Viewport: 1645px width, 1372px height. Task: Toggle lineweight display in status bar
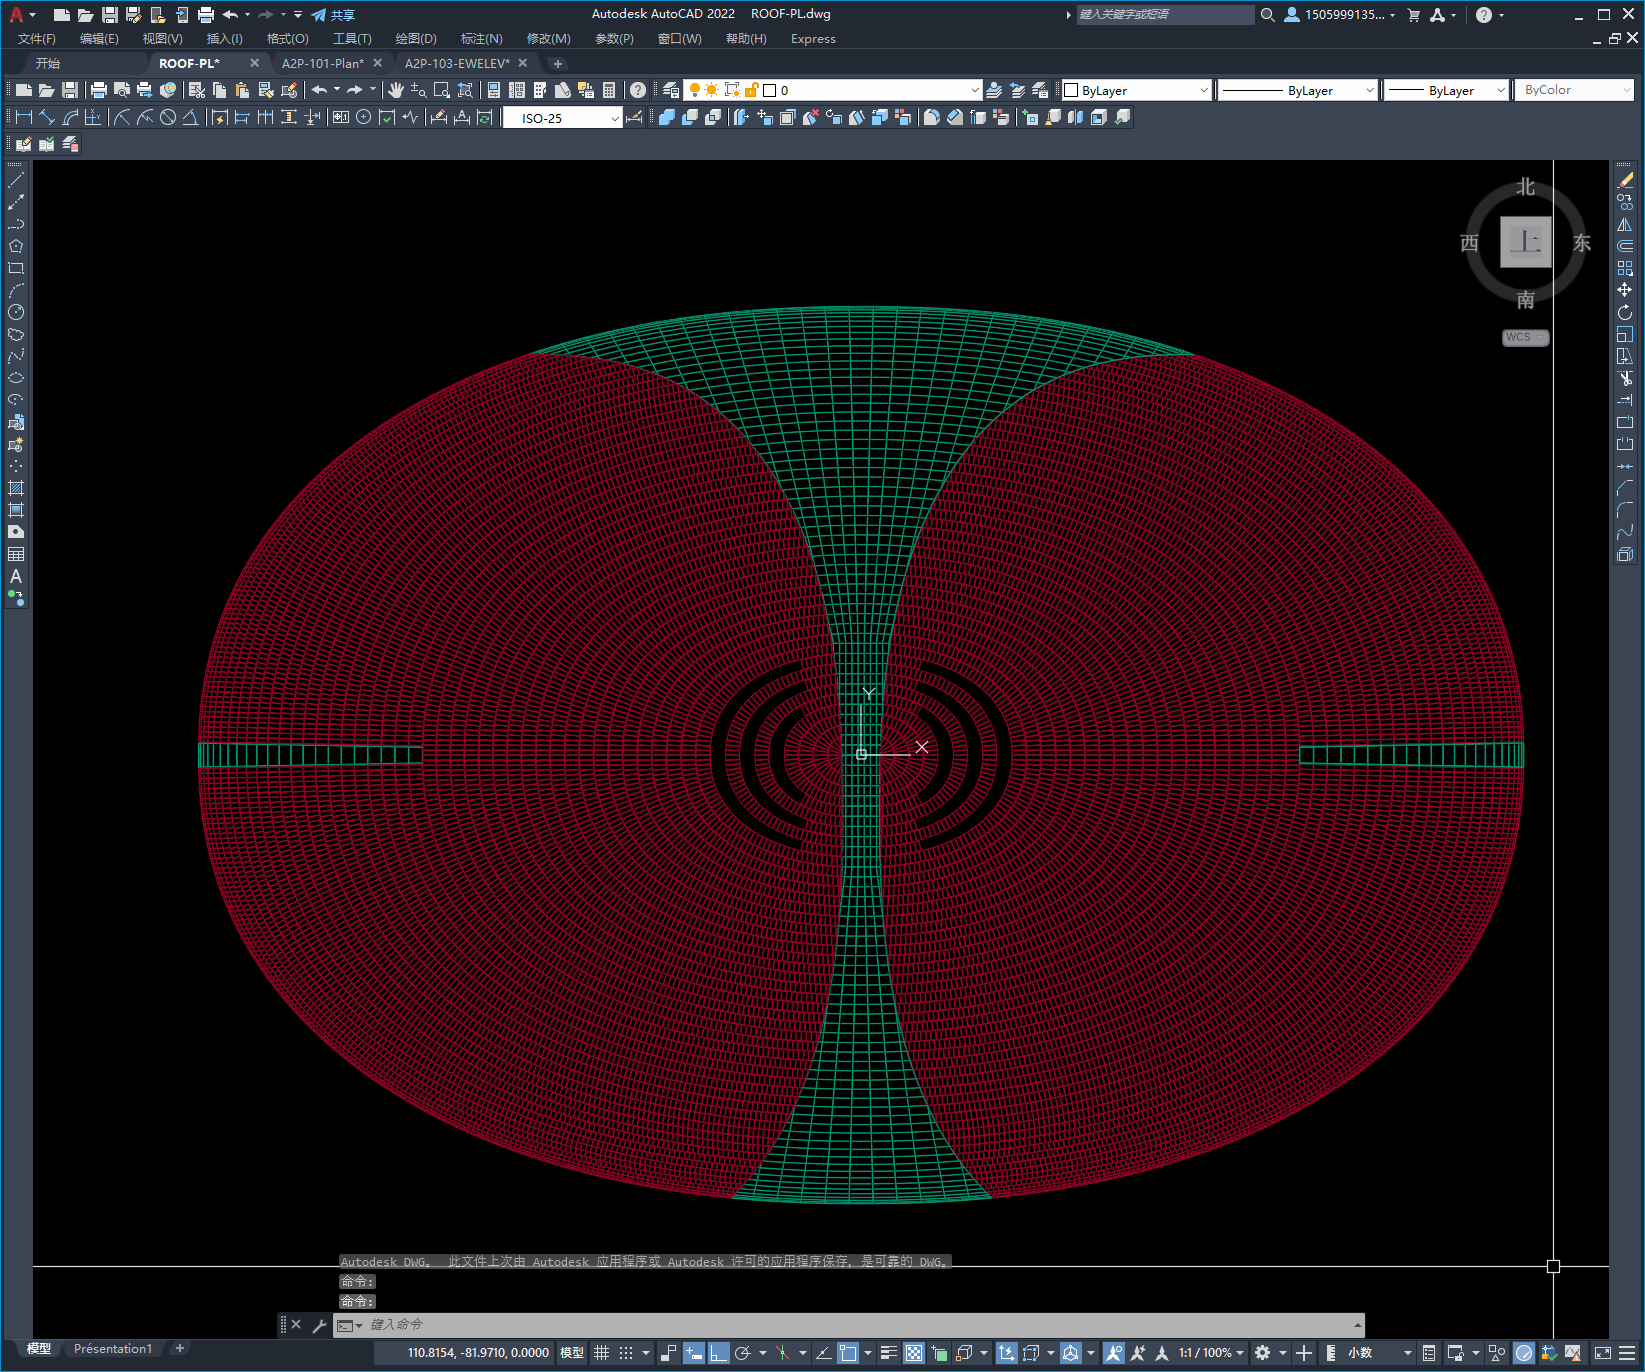tap(889, 1353)
